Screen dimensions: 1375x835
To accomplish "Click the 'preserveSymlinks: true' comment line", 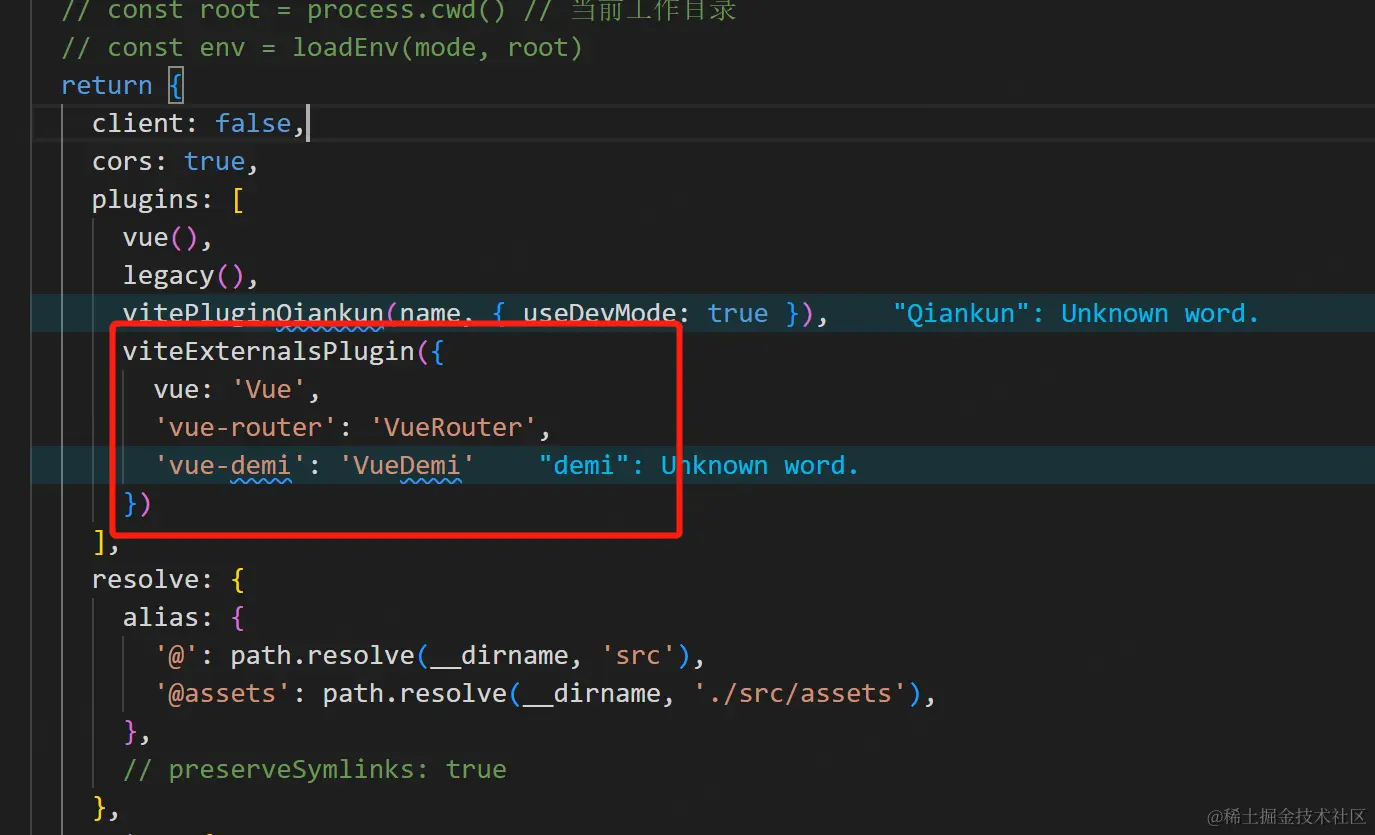I will pyautogui.click(x=315, y=769).
